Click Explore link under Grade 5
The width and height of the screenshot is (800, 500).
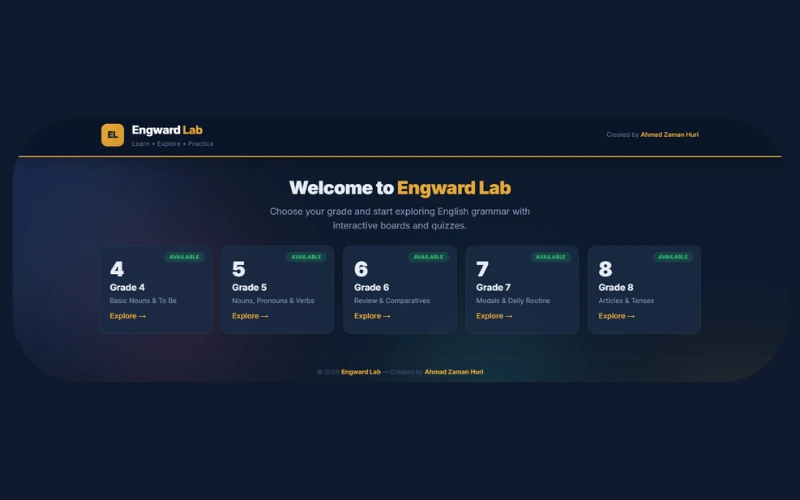point(250,316)
